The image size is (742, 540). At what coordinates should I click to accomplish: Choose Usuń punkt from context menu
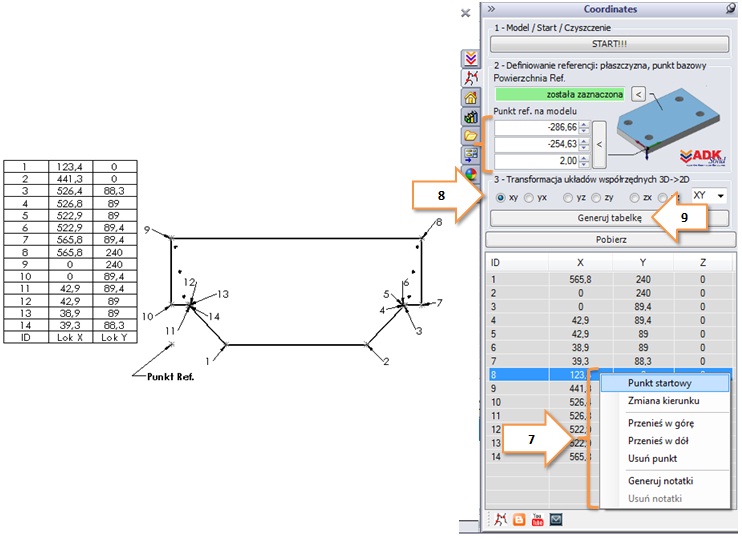[664, 459]
